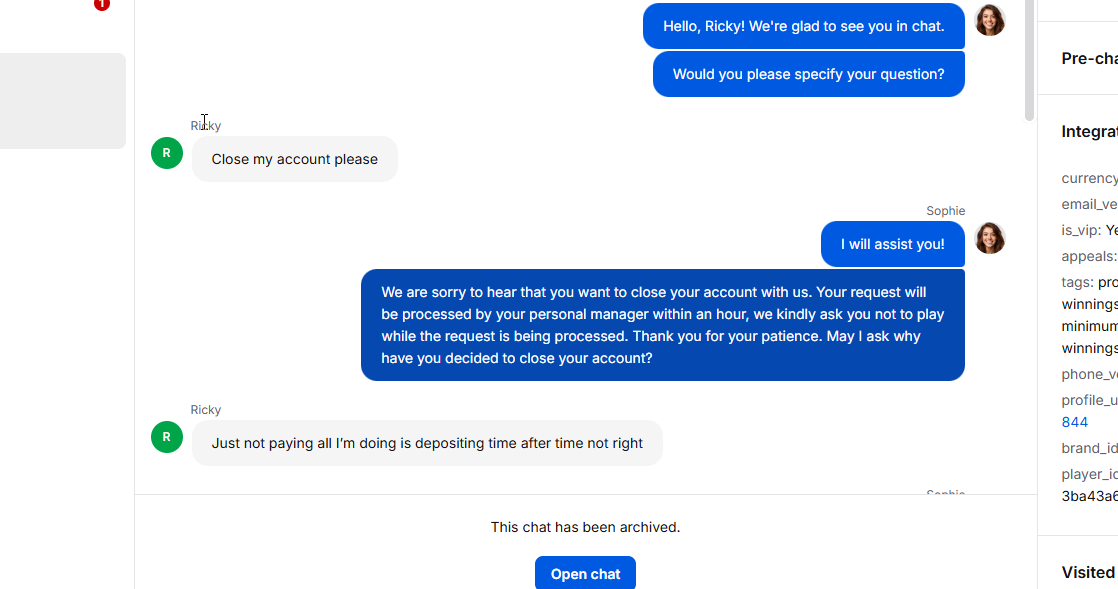Image resolution: width=1118 pixels, height=589 pixels.
Task: Select the highlighted gray chat list item
Action: point(63,101)
